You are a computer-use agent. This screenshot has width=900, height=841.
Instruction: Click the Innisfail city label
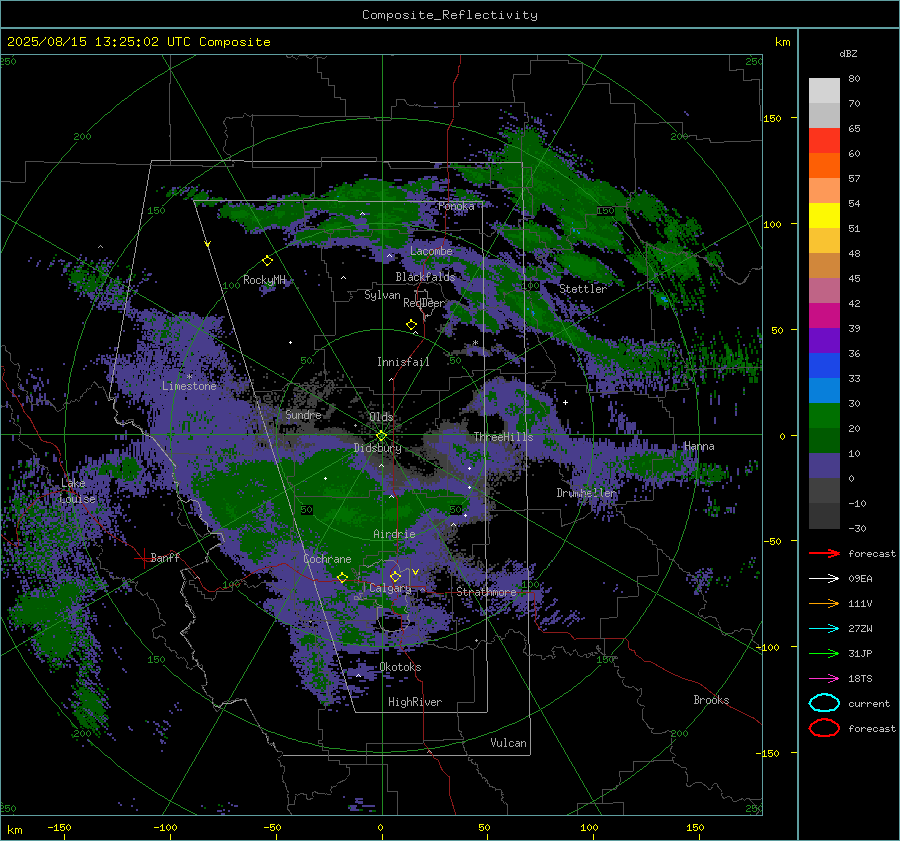coord(403,362)
